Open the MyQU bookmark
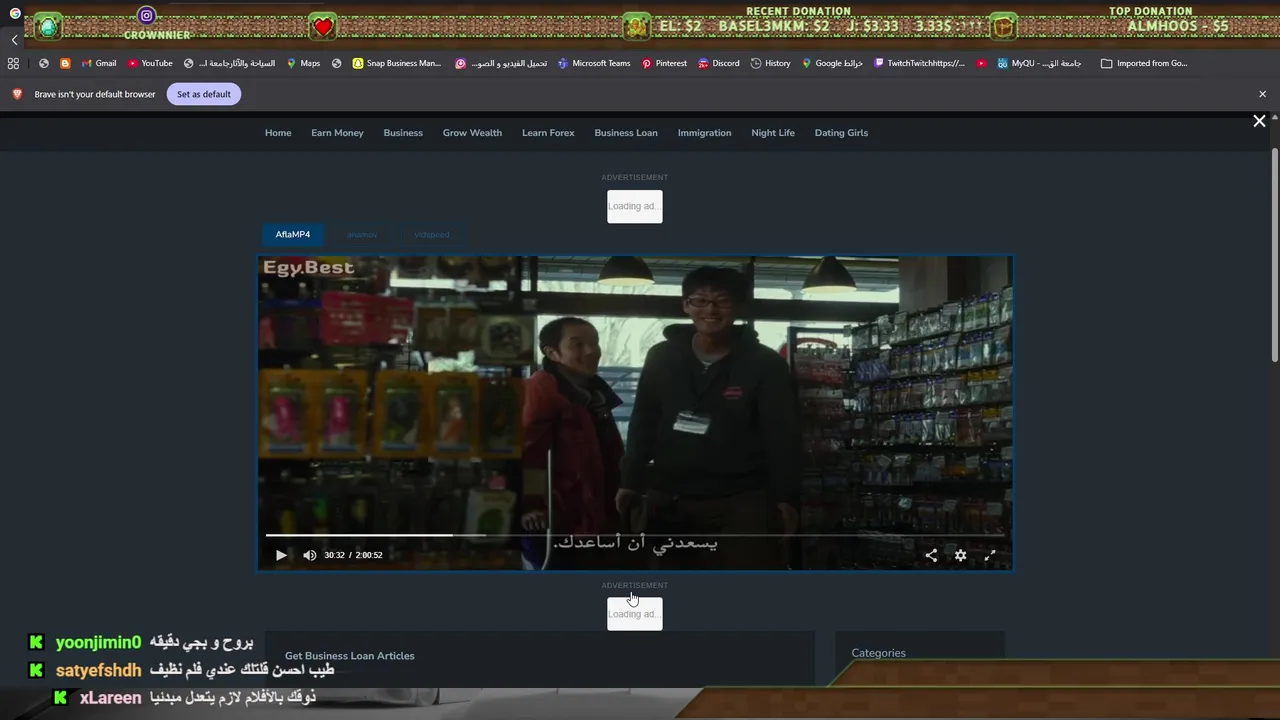 pyautogui.click(x=1038, y=63)
